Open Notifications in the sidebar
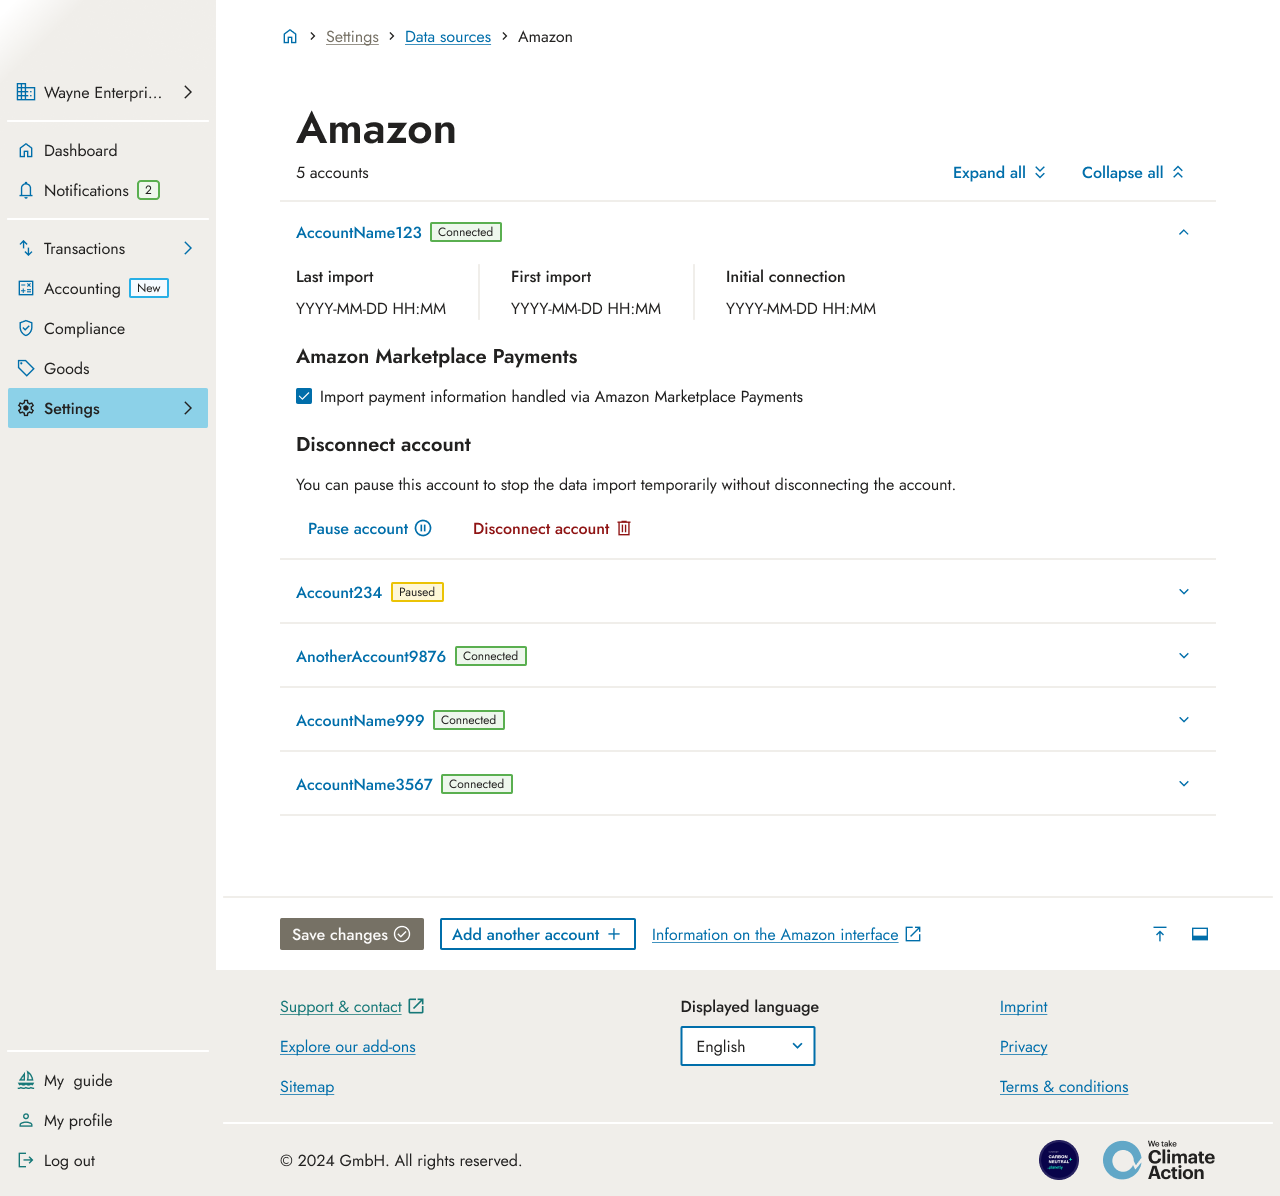The height and width of the screenshot is (1196, 1280). coord(108,190)
